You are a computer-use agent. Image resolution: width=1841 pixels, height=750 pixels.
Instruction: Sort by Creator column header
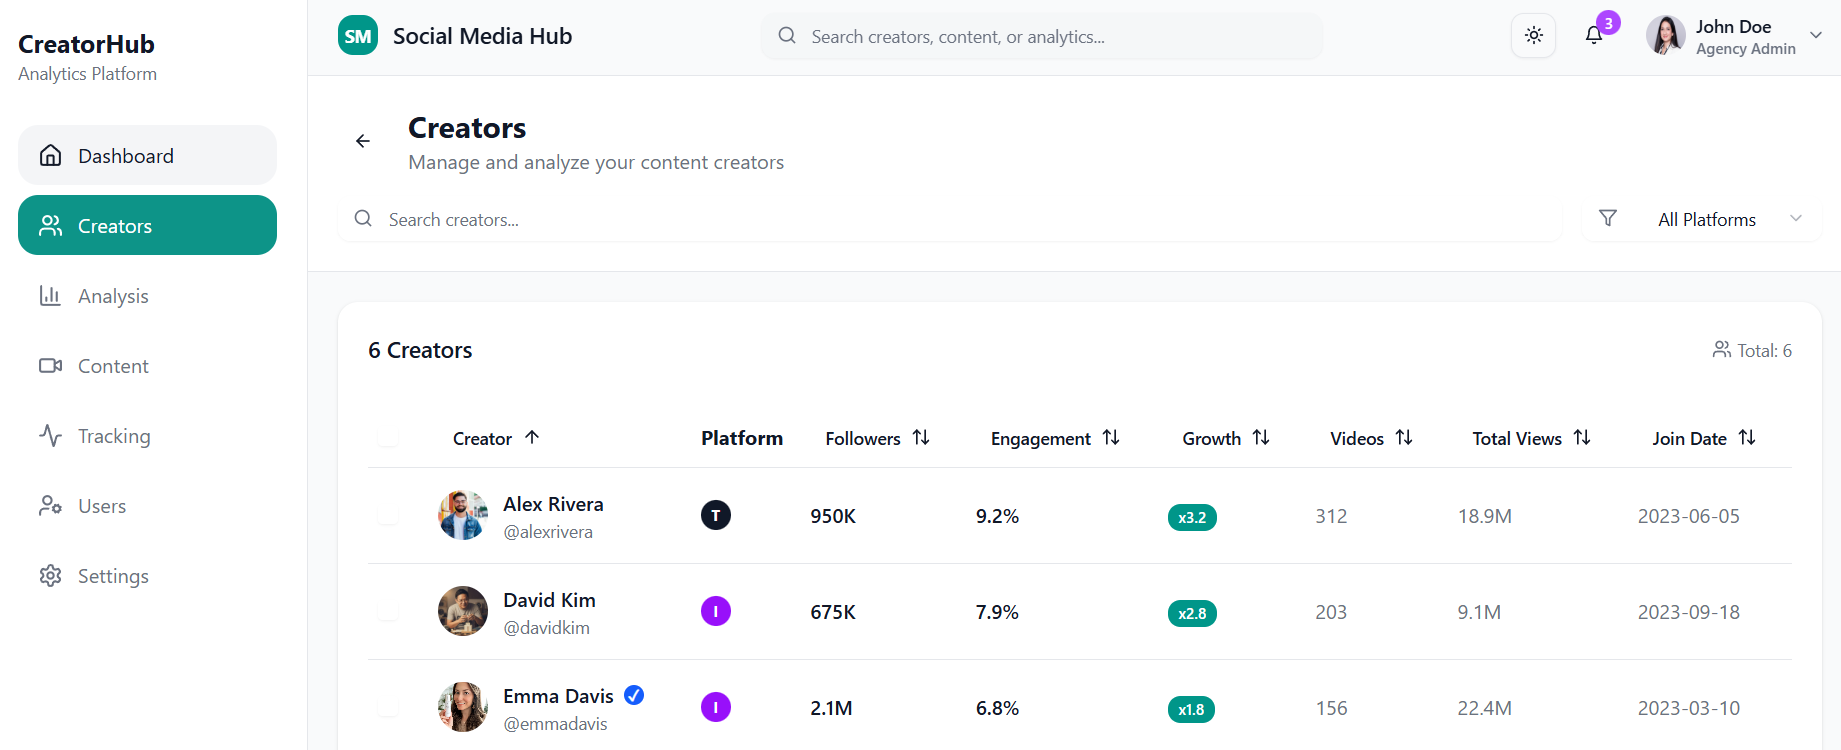(x=496, y=438)
